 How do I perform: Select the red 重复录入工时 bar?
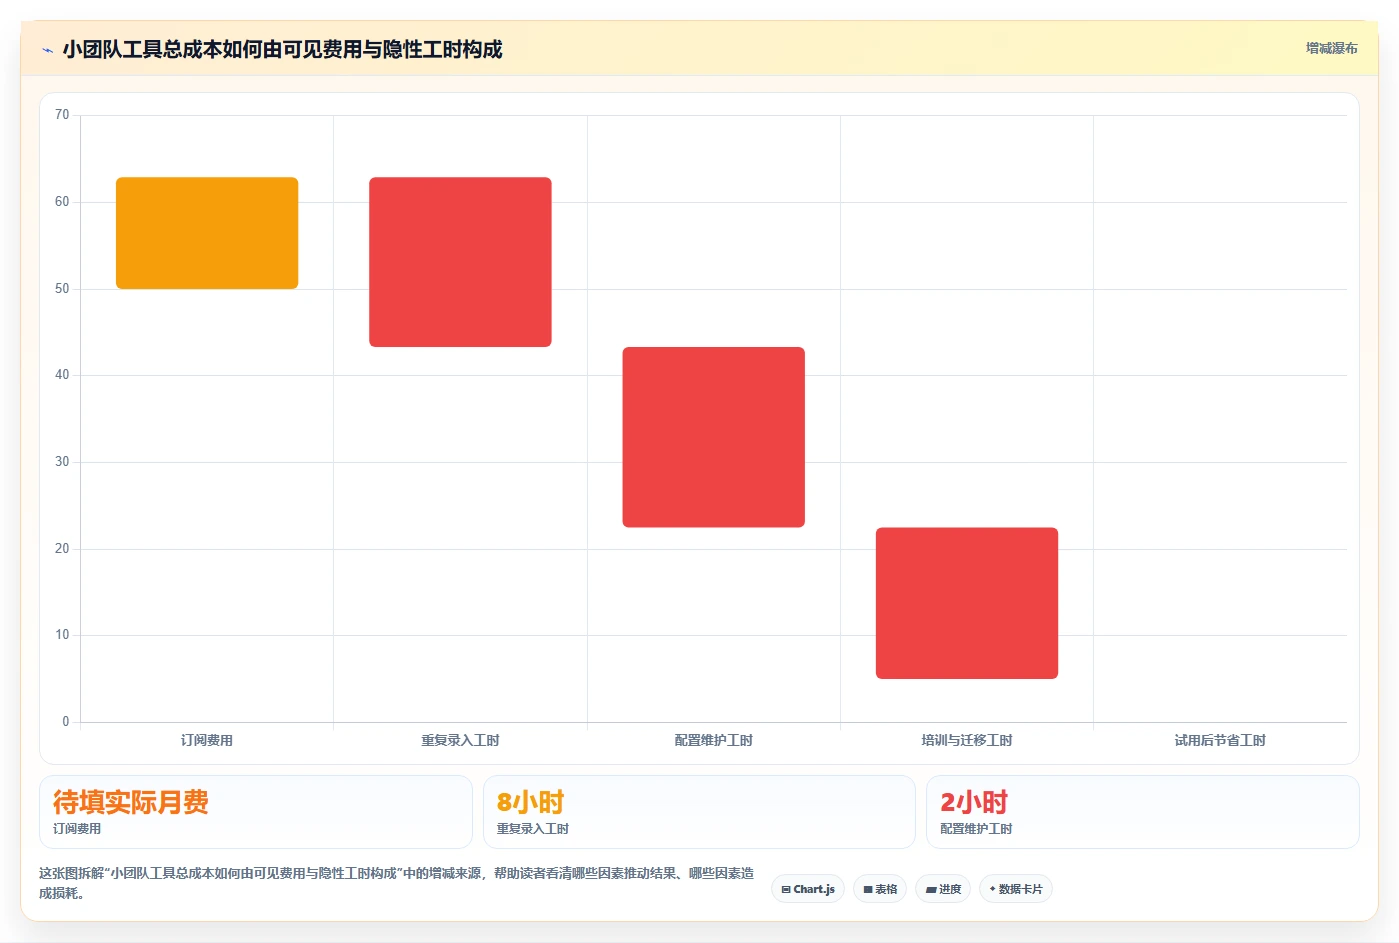coord(460,262)
